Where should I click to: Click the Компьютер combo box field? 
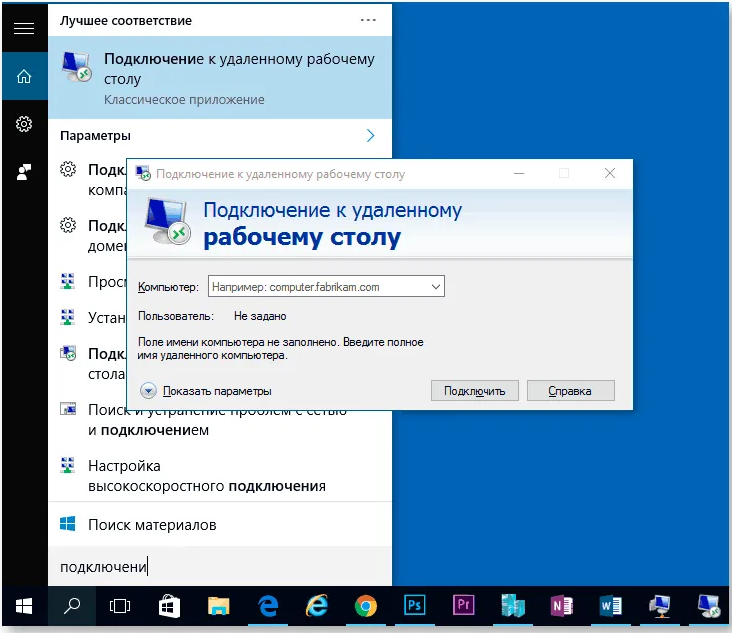pyautogui.click(x=326, y=286)
